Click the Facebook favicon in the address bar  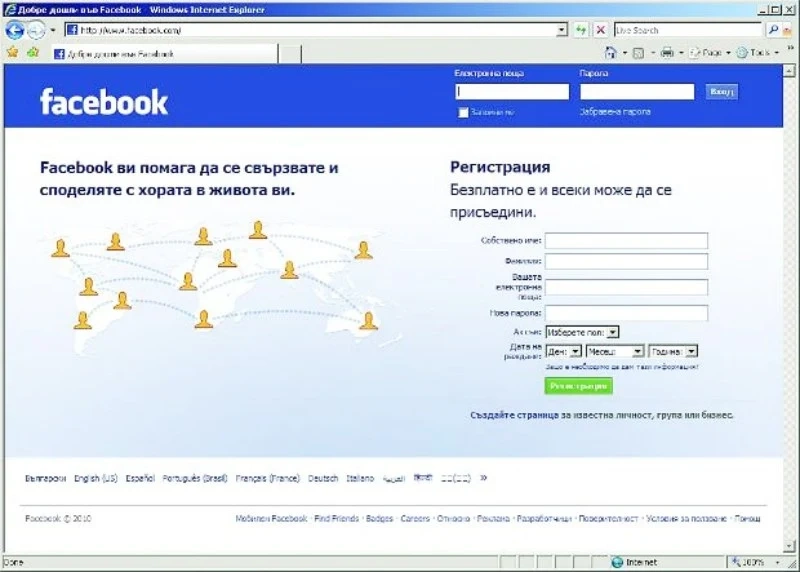pyautogui.click(x=72, y=30)
